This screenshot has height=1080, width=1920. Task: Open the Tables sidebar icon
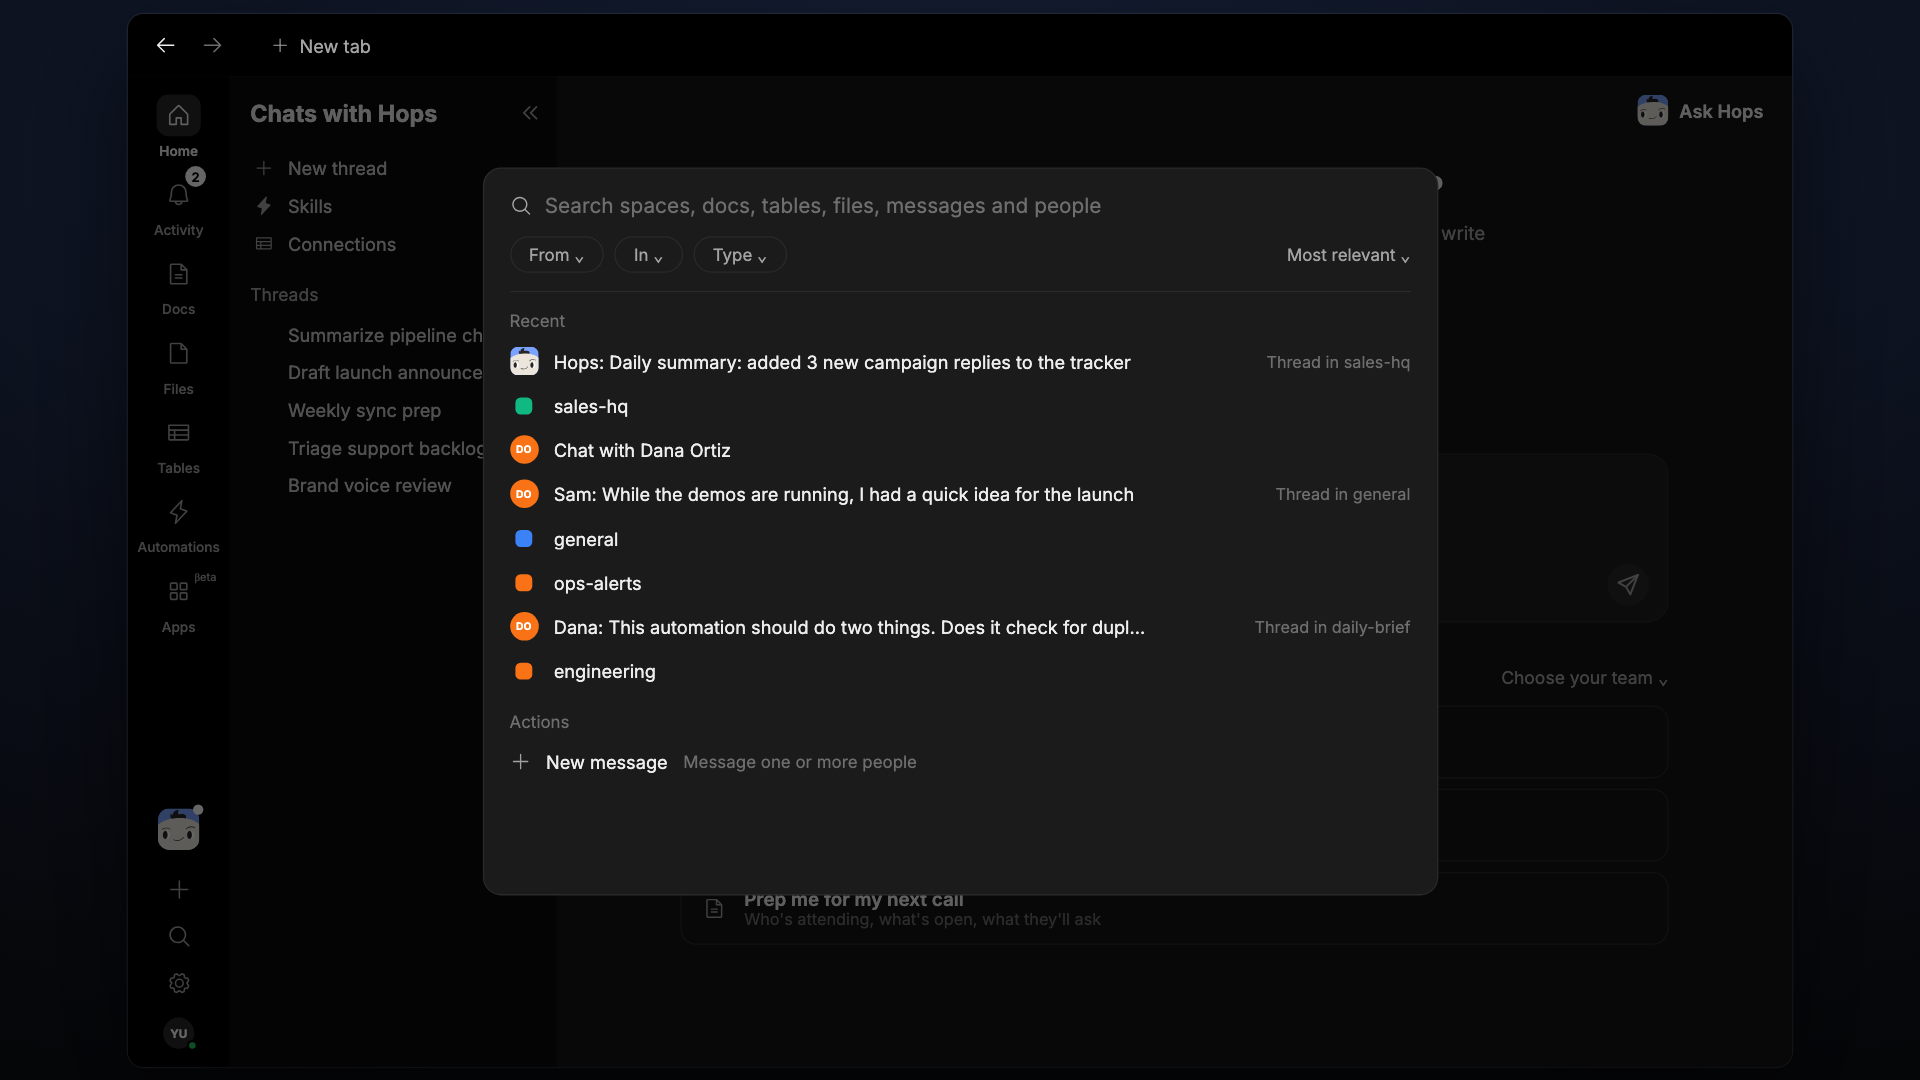pos(178,433)
